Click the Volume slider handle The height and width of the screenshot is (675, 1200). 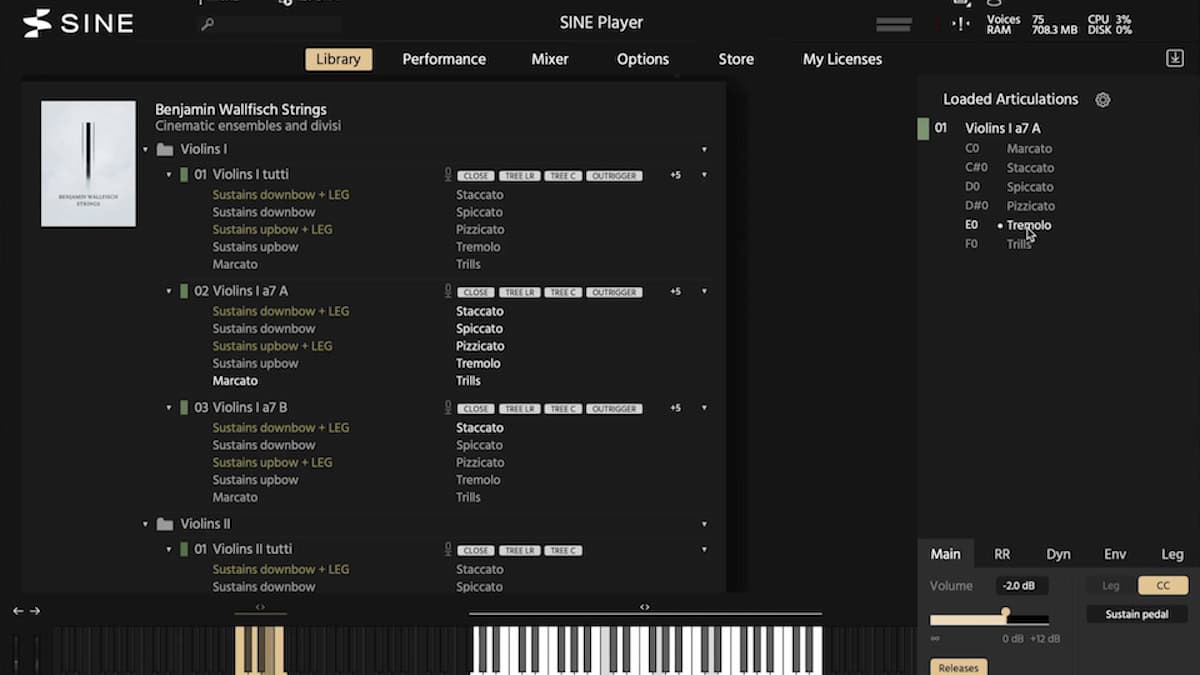click(x=1005, y=612)
